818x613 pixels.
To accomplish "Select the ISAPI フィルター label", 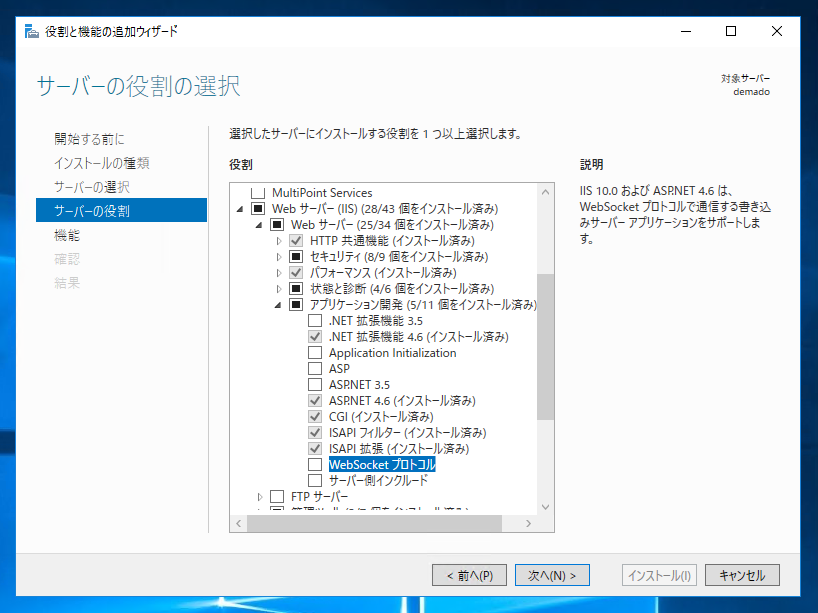I will [x=407, y=432].
